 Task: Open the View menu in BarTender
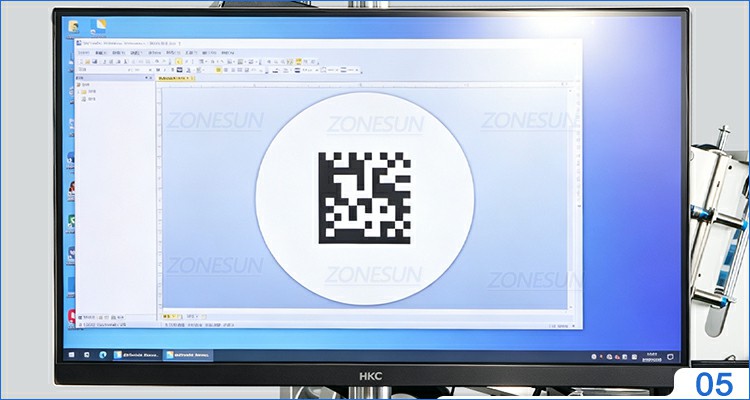[x=118, y=53]
